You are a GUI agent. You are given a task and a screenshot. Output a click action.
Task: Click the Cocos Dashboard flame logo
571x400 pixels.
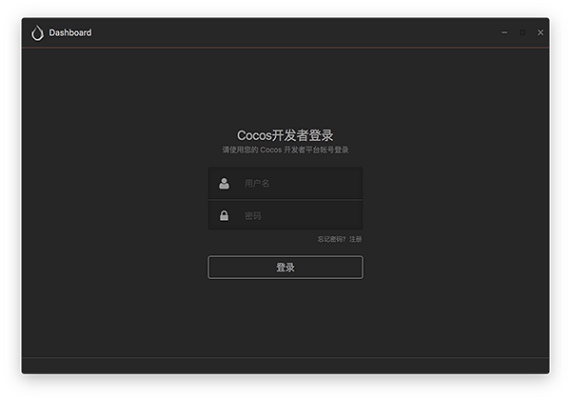(x=37, y=33)
